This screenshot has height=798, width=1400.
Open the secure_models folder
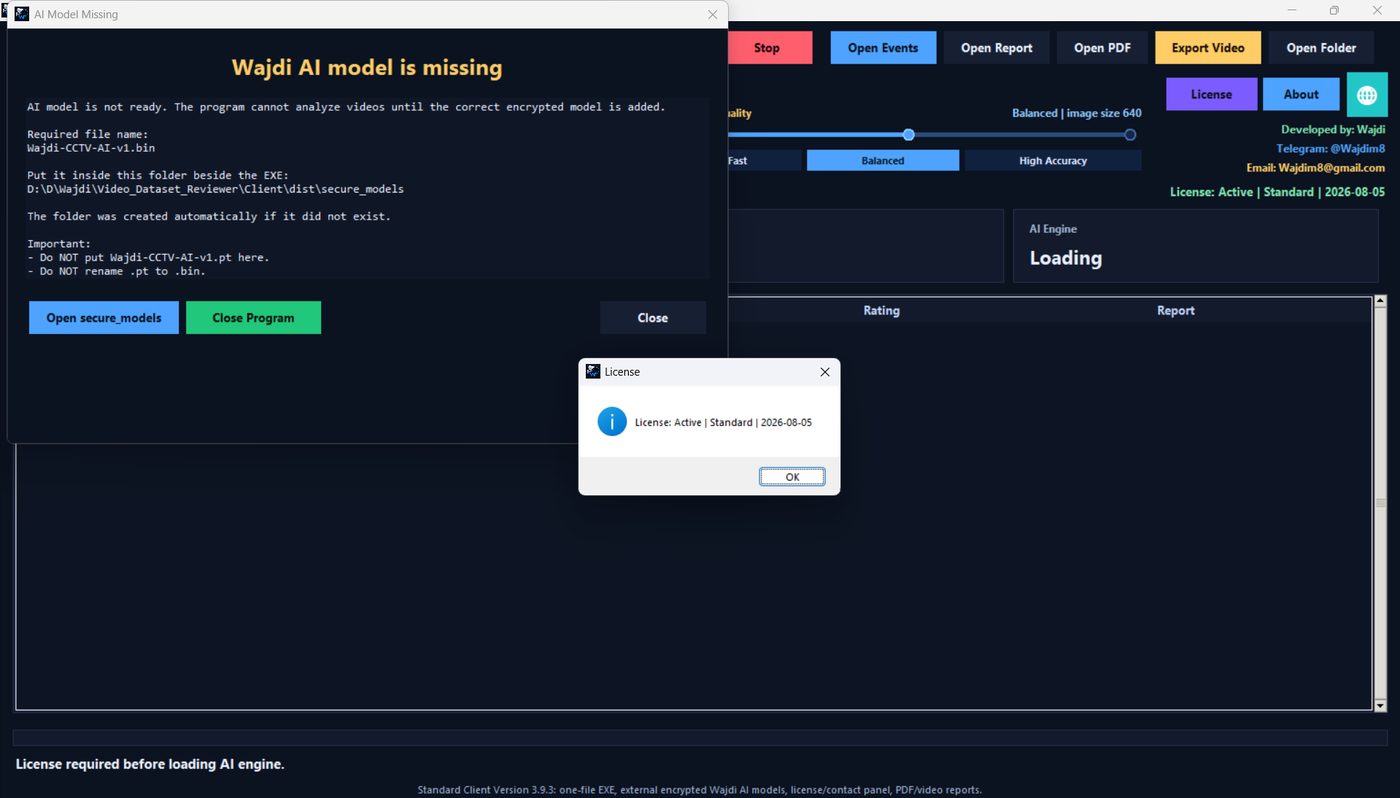click(x=104, y=318)
